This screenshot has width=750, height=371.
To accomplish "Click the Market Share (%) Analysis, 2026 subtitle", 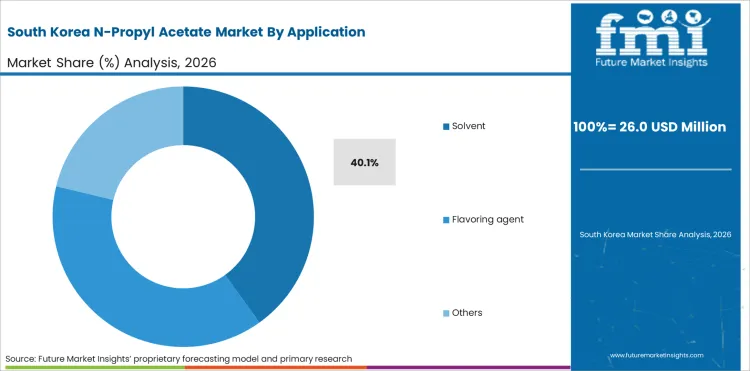I will point(111,63).
